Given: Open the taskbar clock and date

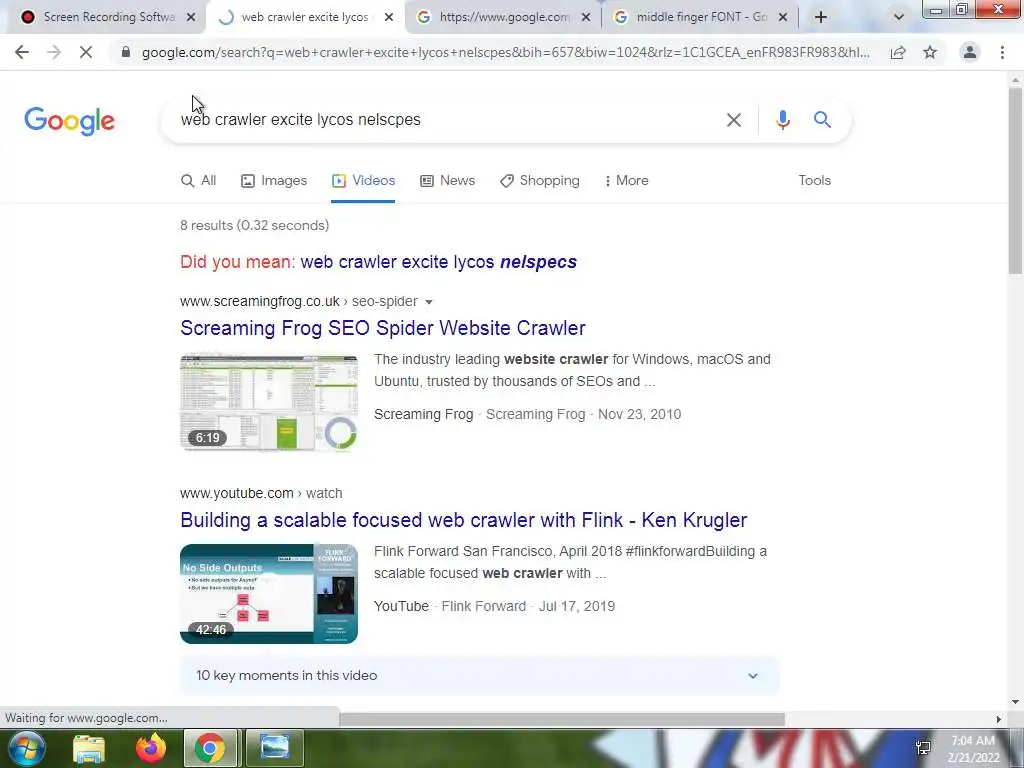Looking at the screenshot, I should [x=973, y=749].
